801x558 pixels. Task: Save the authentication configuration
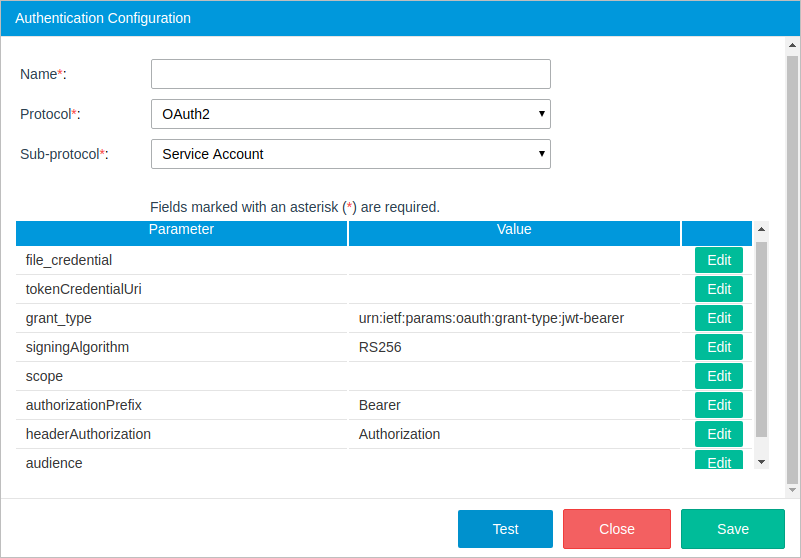[733, 529]
